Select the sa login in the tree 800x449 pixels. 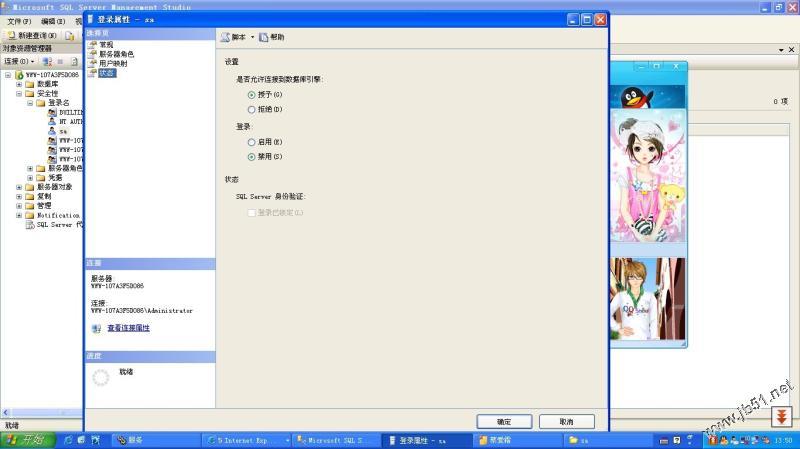[63, 131]
